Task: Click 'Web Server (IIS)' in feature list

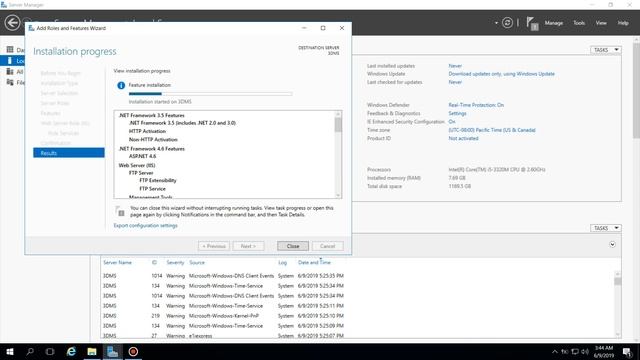Action: click(x=137, y=165)
